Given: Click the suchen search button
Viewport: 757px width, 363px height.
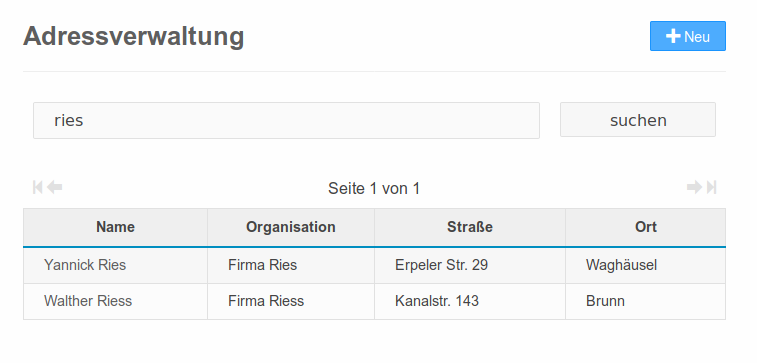Looking at the screenshot, I should pyautogui.click(x=638, y=120).
